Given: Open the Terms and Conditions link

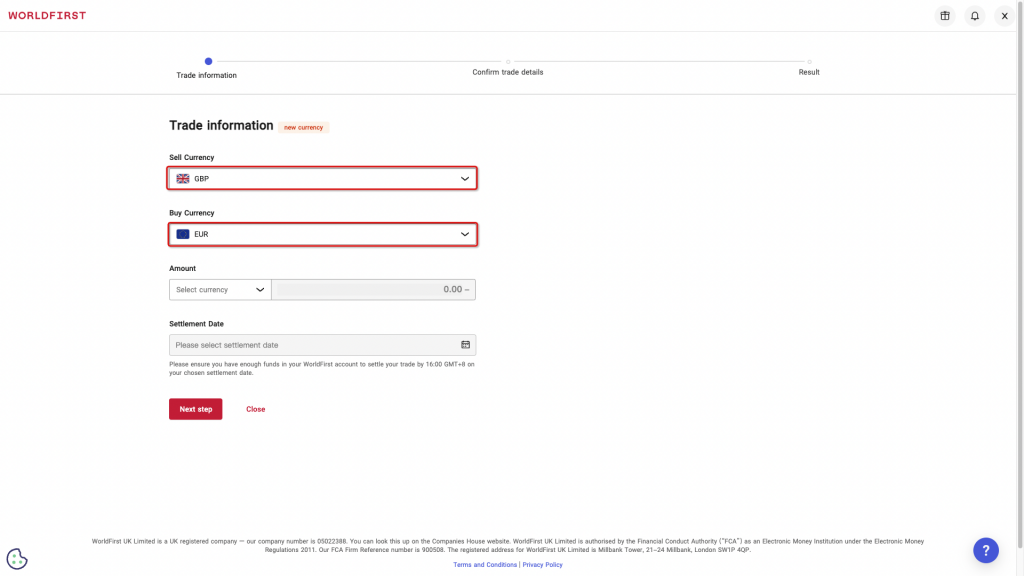Looking at the screenshot, I should click(x=485, y=565).
